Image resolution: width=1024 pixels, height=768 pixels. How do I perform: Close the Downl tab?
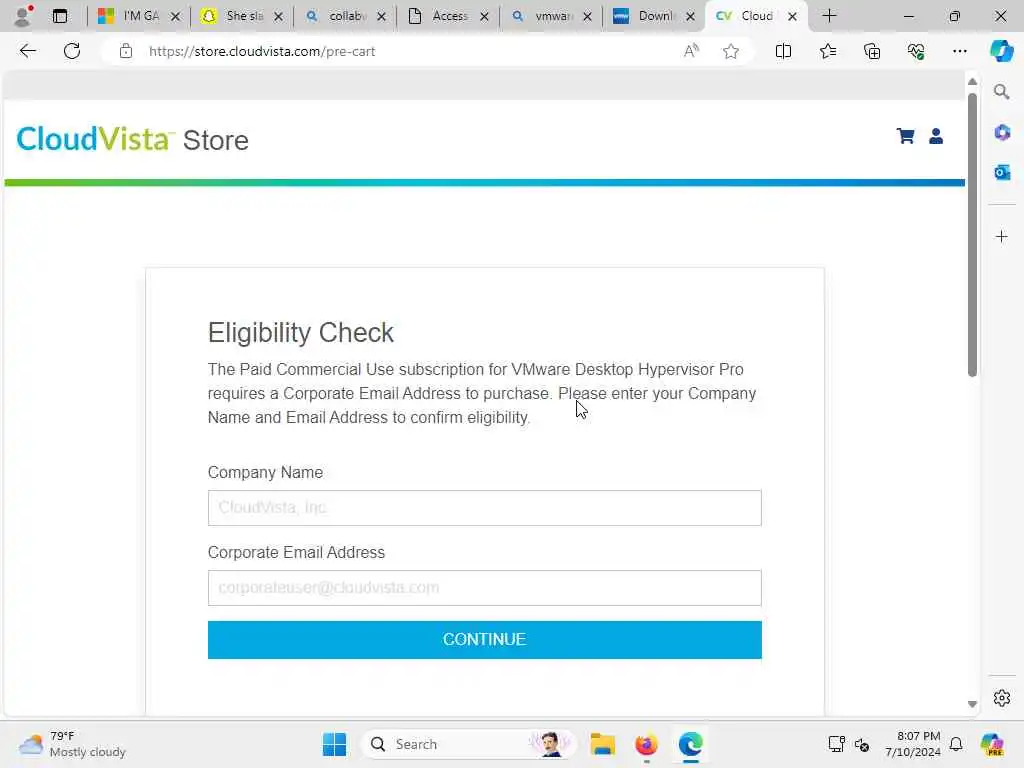(x=690, y=16)
